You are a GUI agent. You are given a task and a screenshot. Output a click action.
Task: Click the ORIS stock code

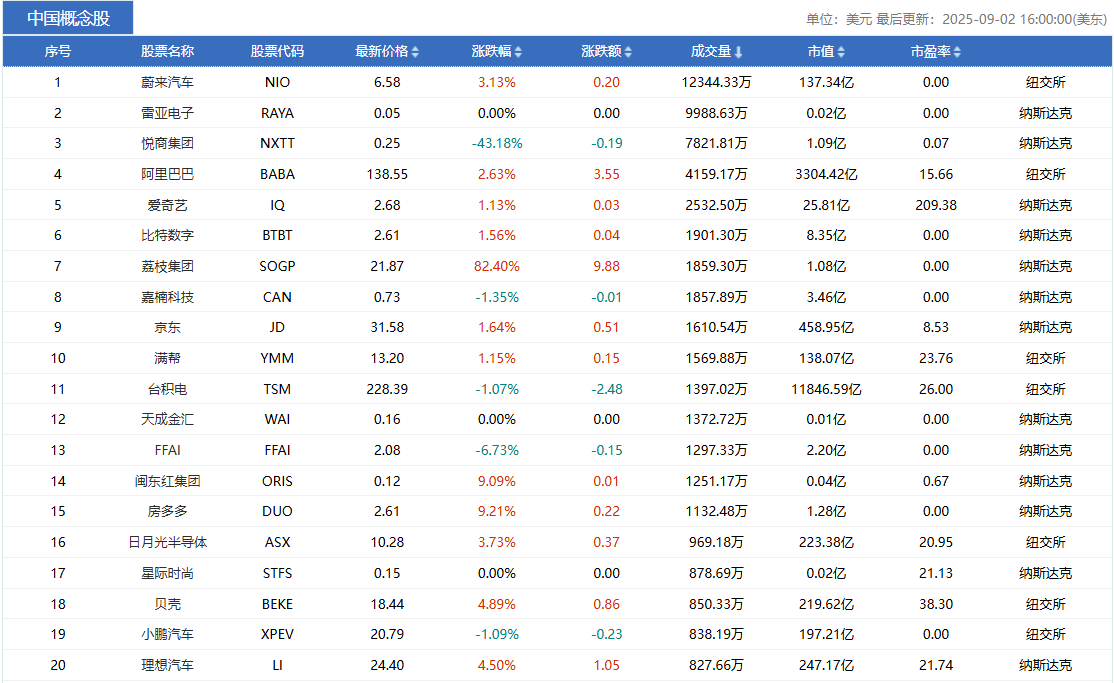tap(277, 481)
